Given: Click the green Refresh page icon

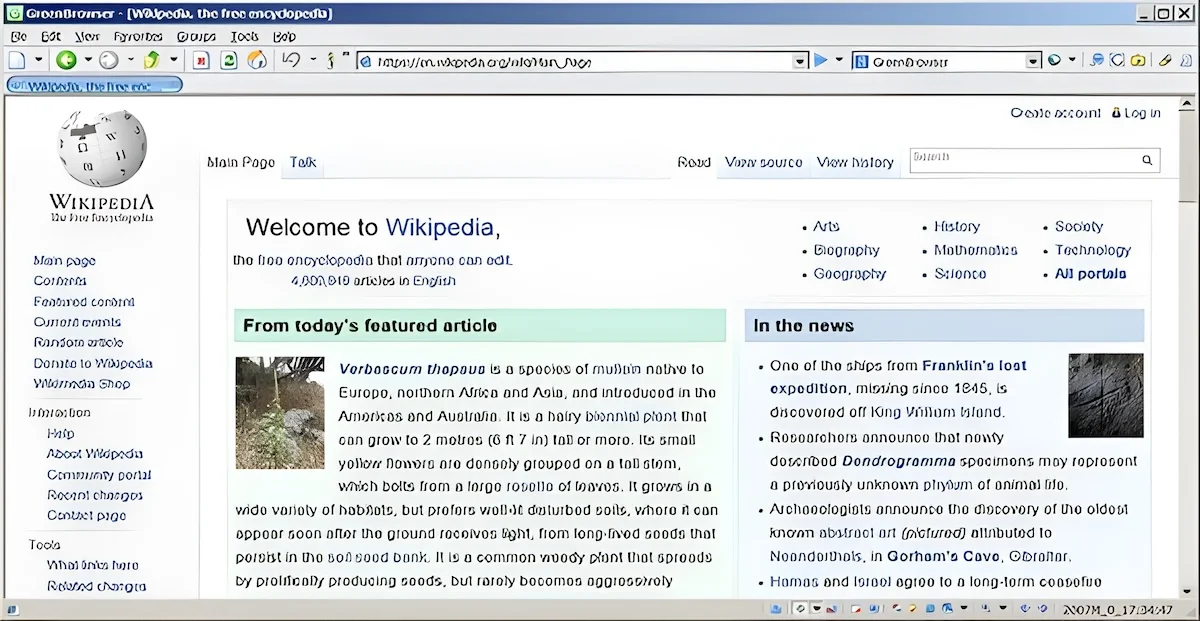Looking at the screenshot, I should point(229,60).
